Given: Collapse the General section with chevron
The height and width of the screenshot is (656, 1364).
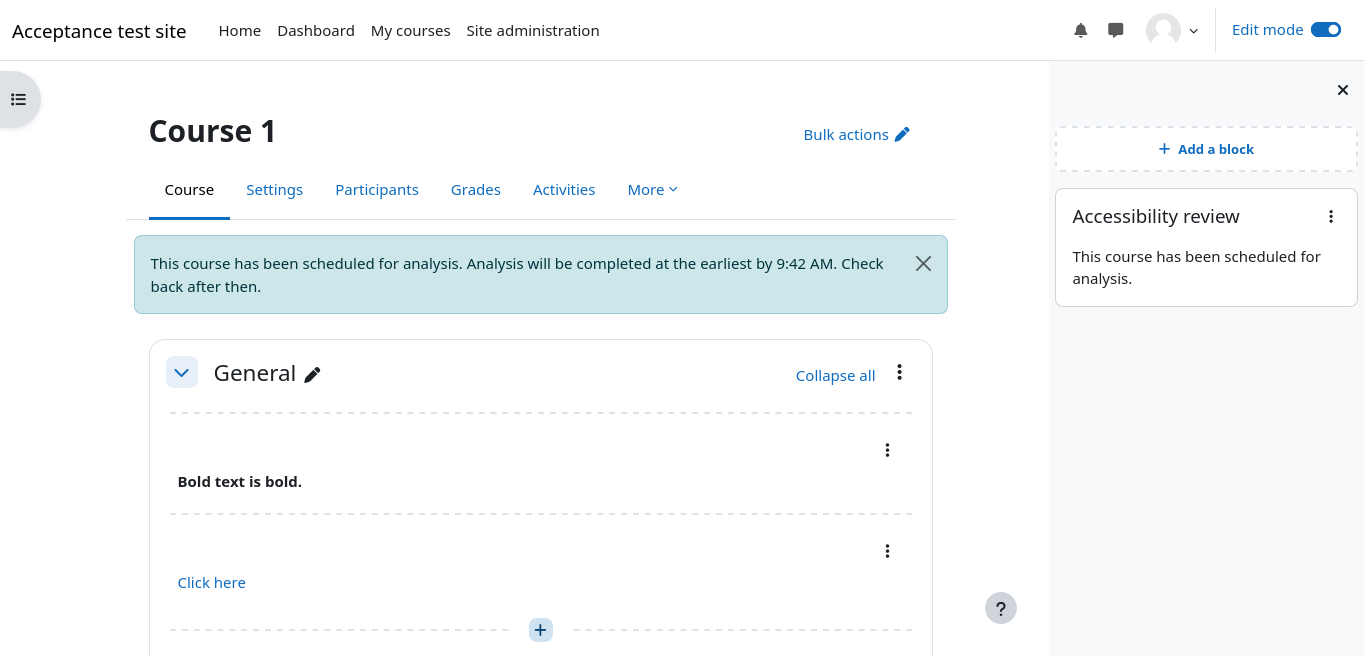Looking at the screenshot, I should coord(181,373).
